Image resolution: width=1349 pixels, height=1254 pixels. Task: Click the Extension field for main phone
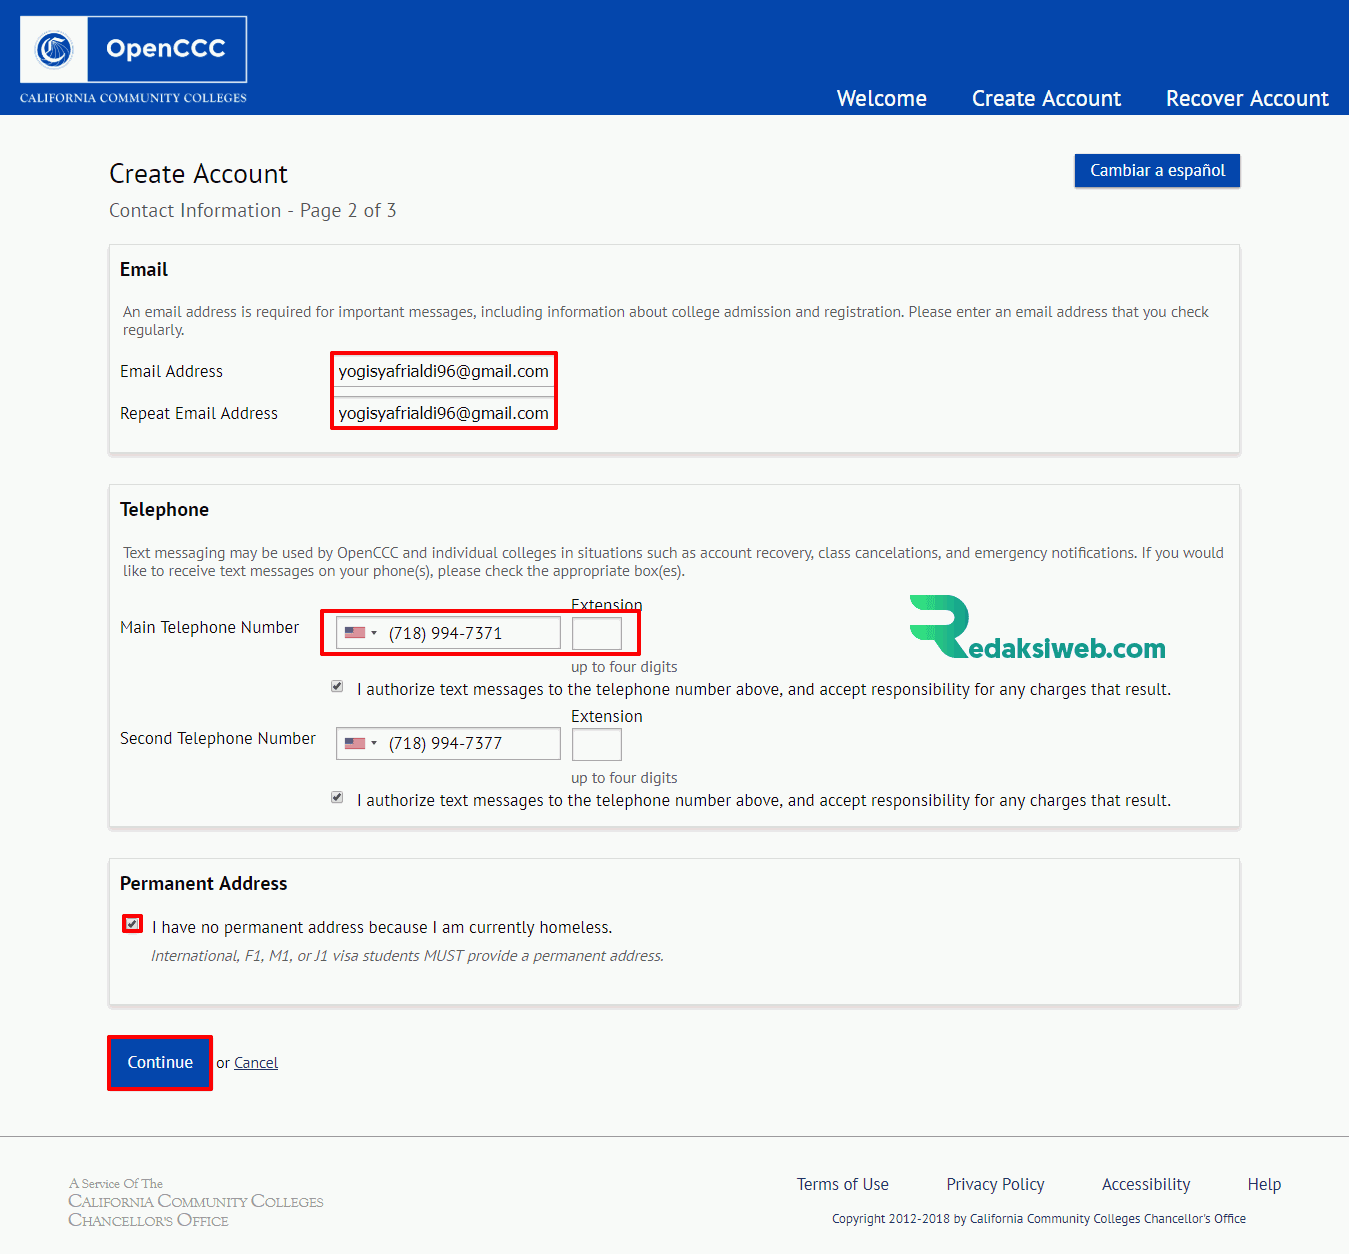click(x=596, y=632)
